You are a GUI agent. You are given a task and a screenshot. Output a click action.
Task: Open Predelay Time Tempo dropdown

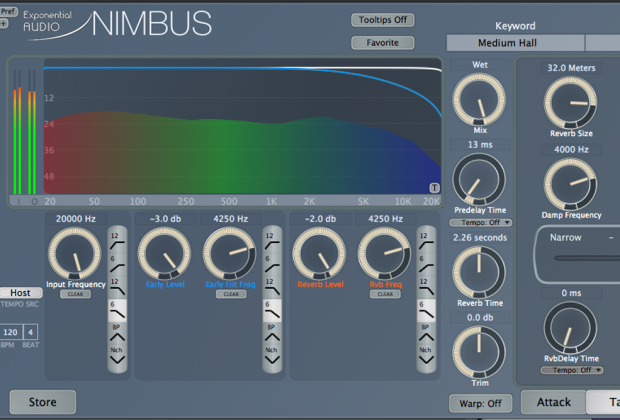480,223
